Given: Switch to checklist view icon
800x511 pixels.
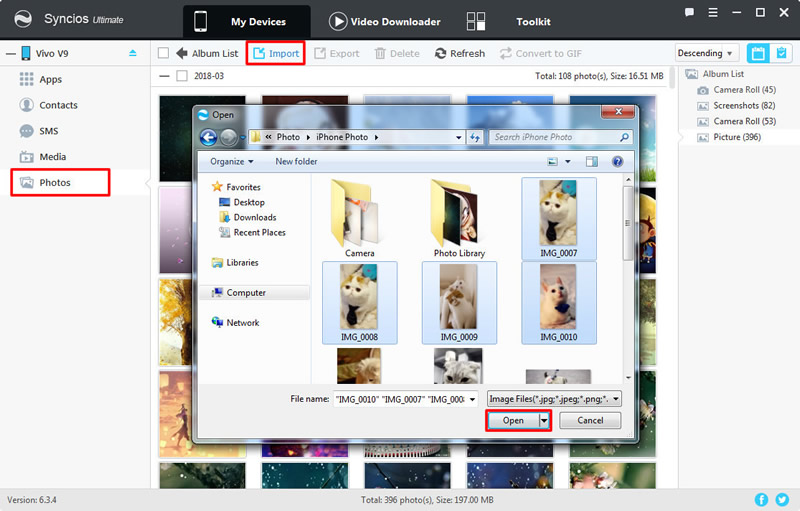Looking at the screenshot, I should click(x=781, y=53).
